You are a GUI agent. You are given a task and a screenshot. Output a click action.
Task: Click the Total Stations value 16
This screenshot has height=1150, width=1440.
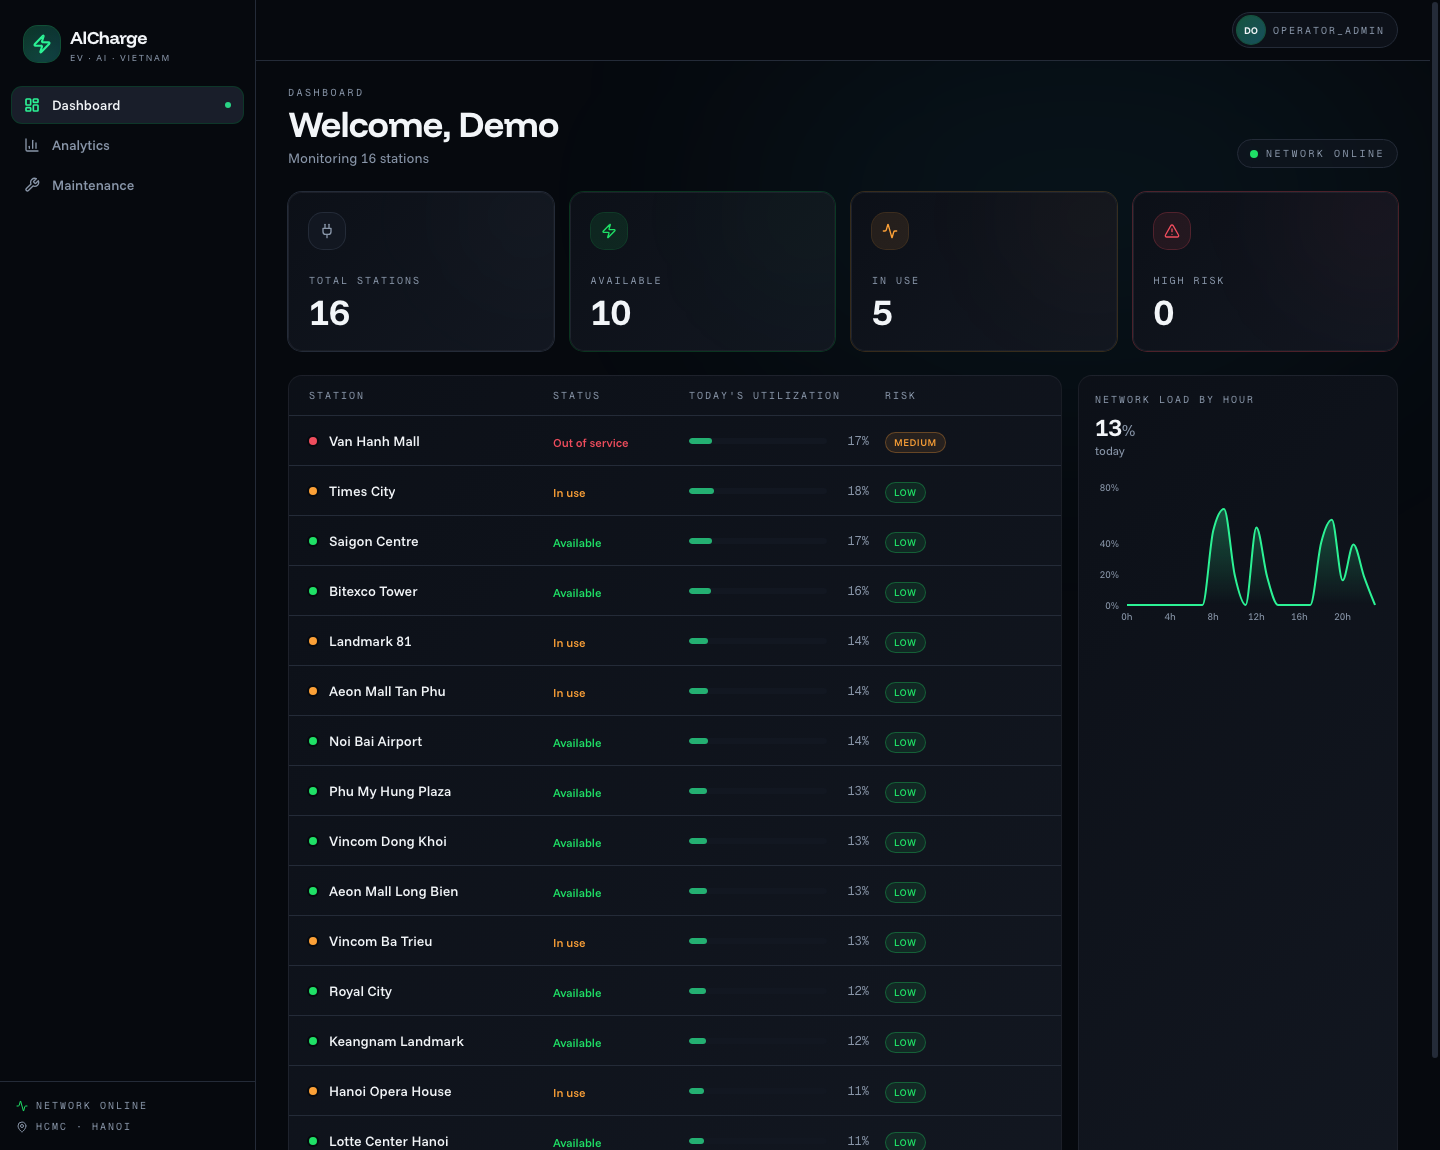point(329,313)
